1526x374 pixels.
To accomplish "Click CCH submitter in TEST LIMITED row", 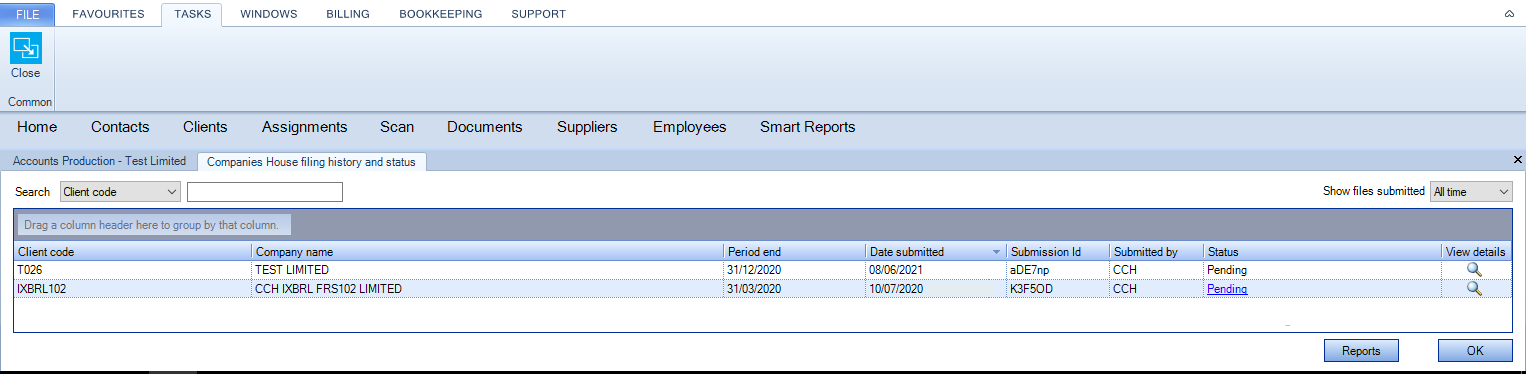I will pyautogui.click(x=1156, y=270).
